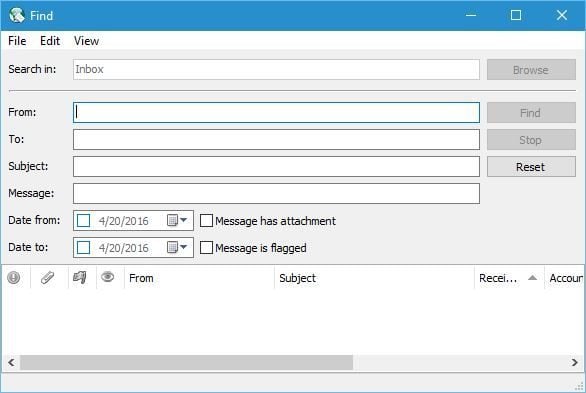Click the Search in Inbox field

coord(276,69)
